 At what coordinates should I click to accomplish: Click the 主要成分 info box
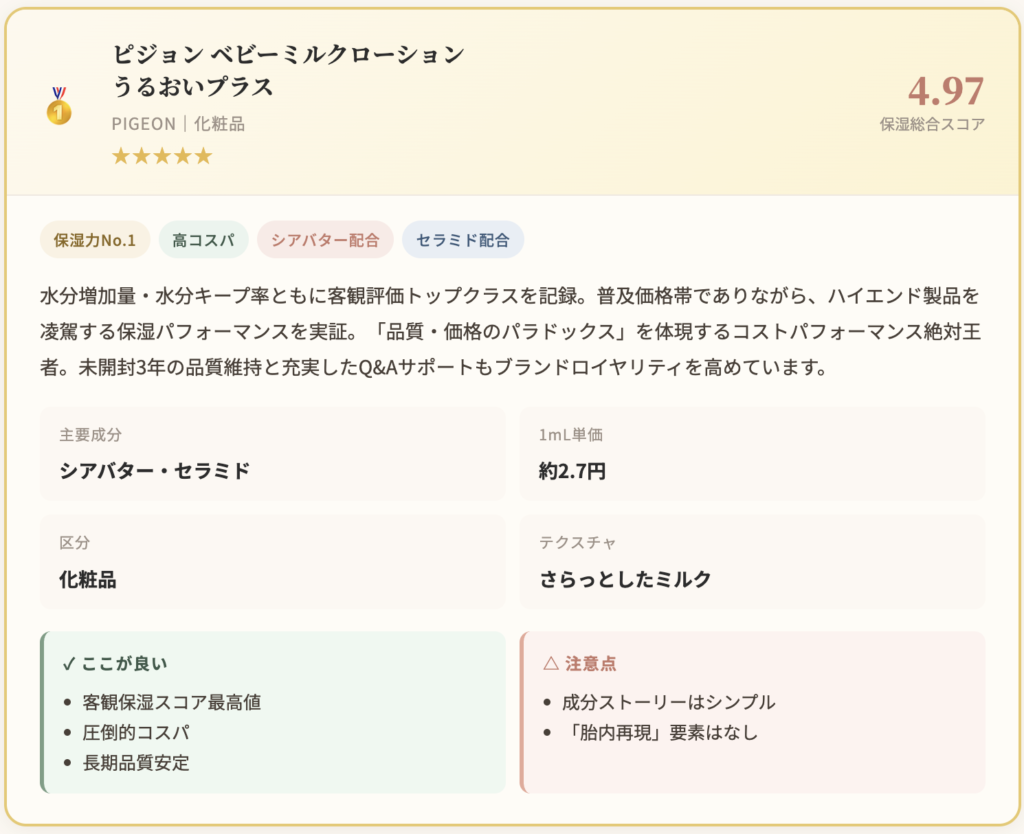coord(273,454)
